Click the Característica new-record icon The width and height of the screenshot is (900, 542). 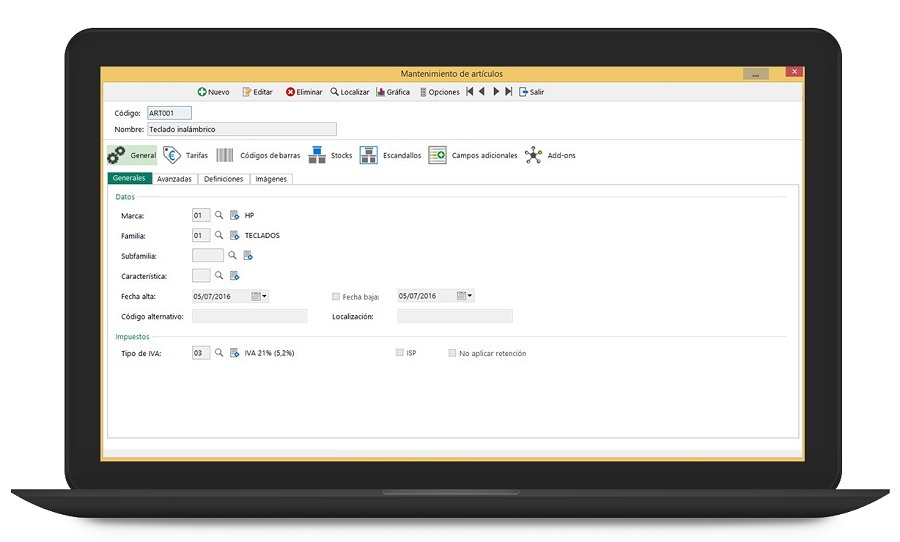[234, 276]
